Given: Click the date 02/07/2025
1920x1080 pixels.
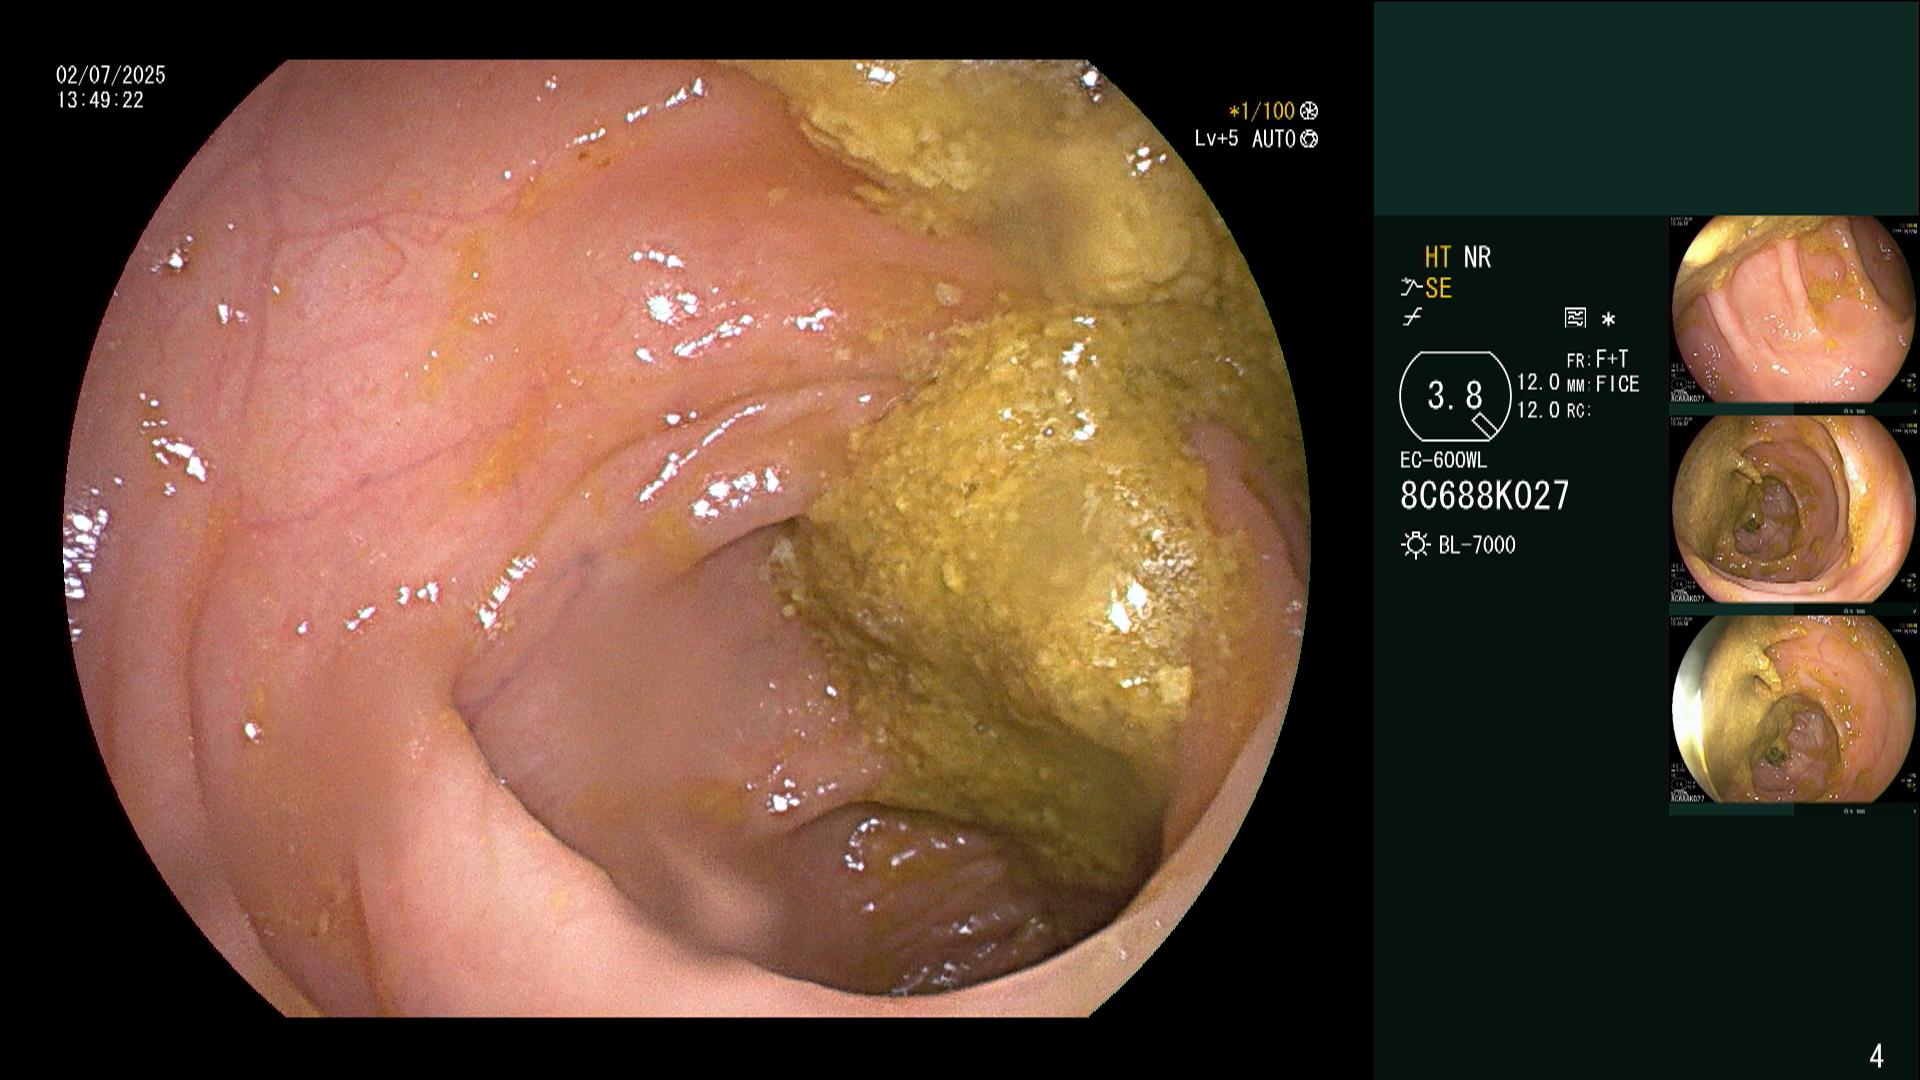Looking at the screenshot, I should tap(111, 75).
